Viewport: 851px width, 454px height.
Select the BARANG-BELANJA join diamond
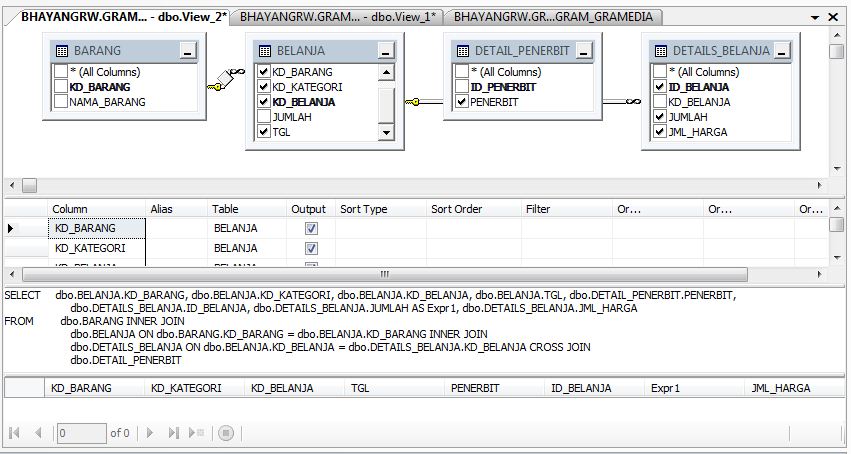click(x=226, y=79)
